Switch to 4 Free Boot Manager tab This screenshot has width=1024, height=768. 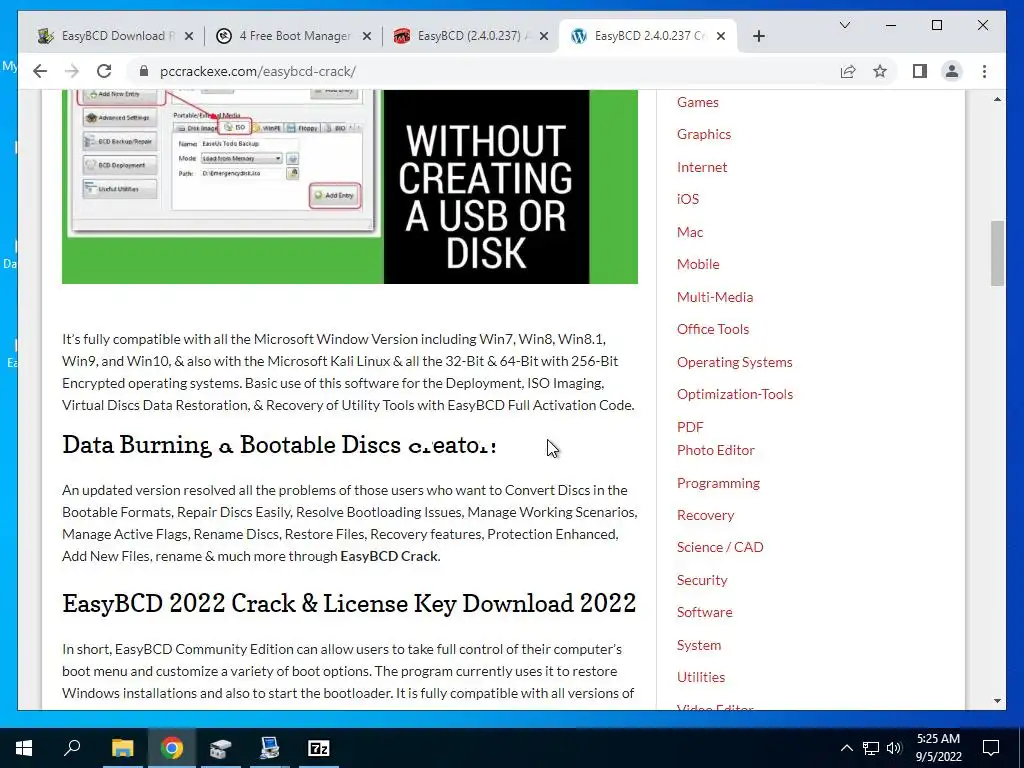click(x=294, y=36)
